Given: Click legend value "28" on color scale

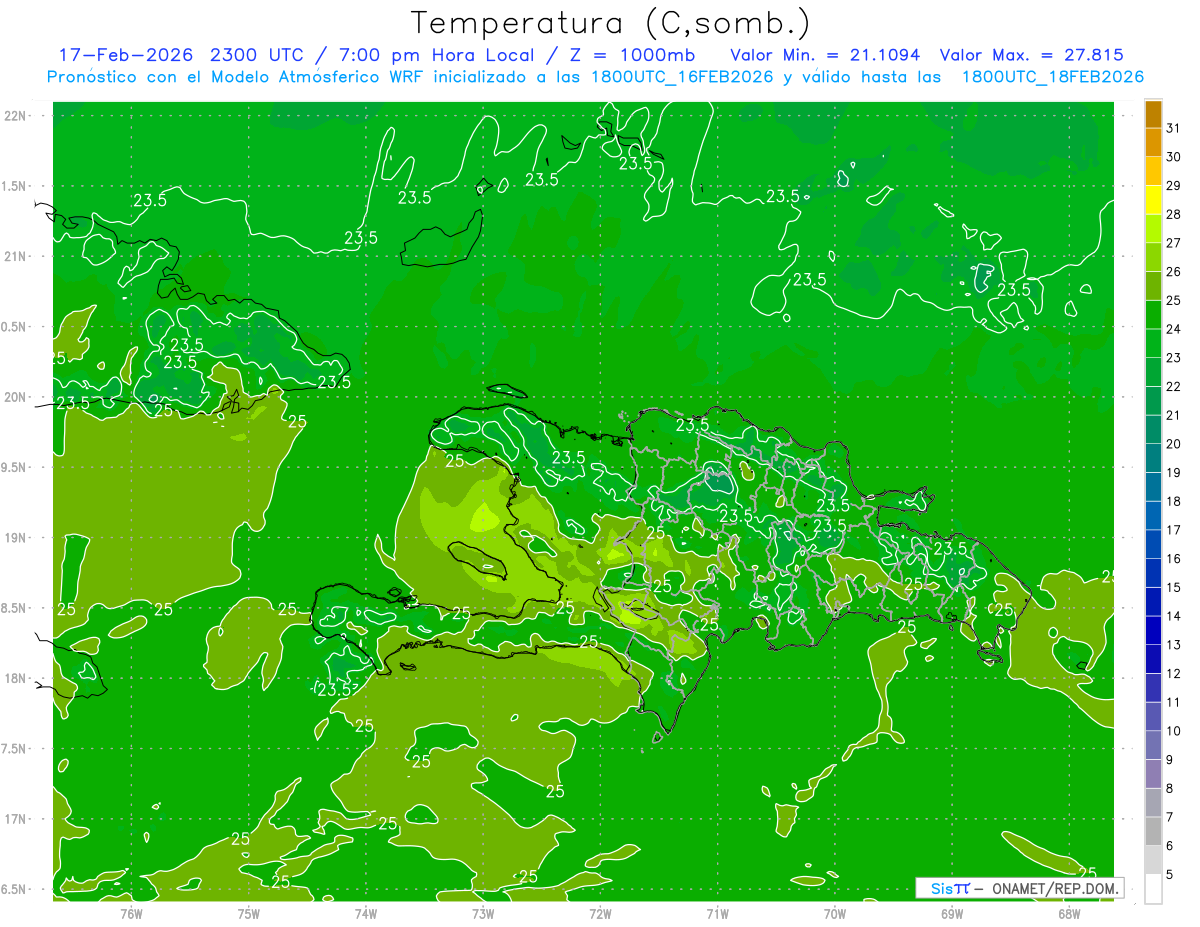Looking at the screenshot, I should (1173, 214).
